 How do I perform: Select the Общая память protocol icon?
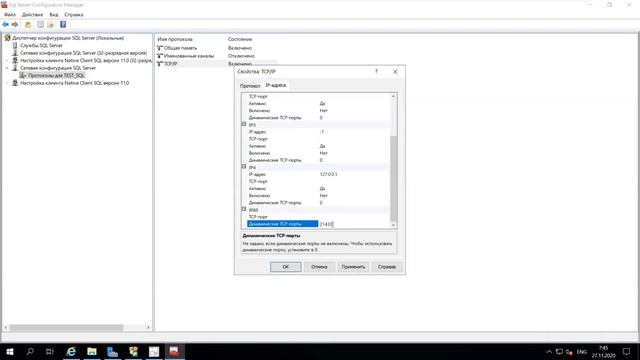pos(160,48)
